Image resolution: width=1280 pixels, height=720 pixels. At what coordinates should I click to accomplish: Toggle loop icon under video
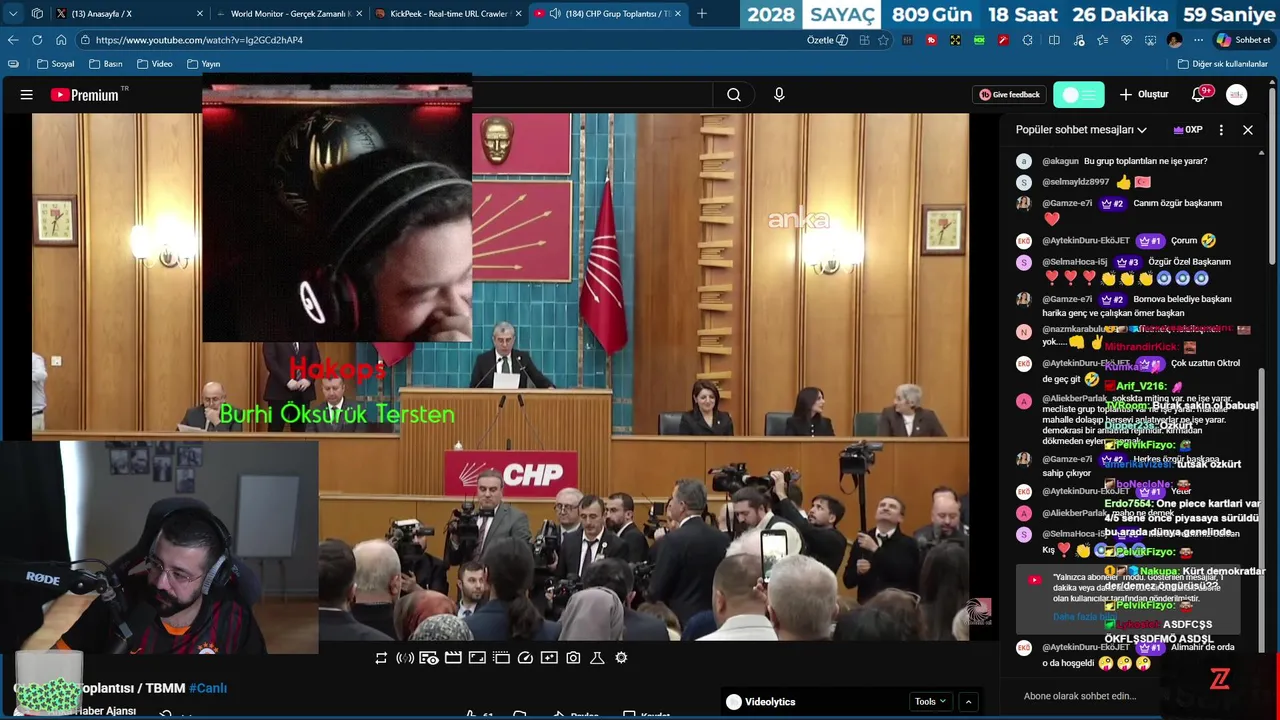381,658
